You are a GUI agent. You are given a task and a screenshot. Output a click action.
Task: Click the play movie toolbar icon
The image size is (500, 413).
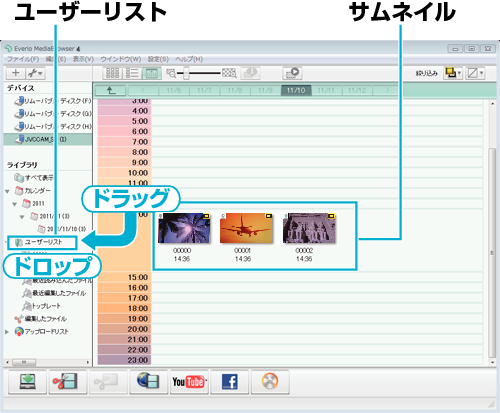coord(292,73)
